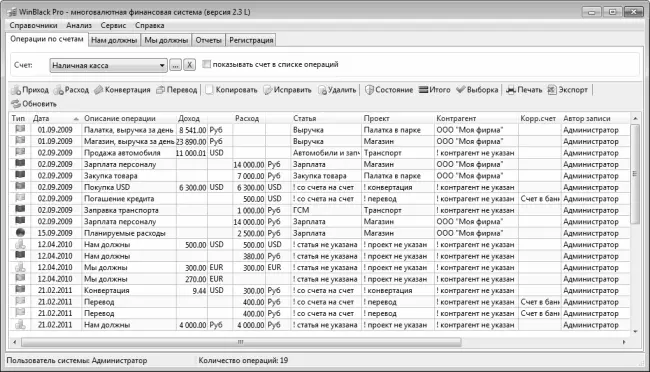
Task: Delete selected operation with Удалить
Action: [337, 90]
